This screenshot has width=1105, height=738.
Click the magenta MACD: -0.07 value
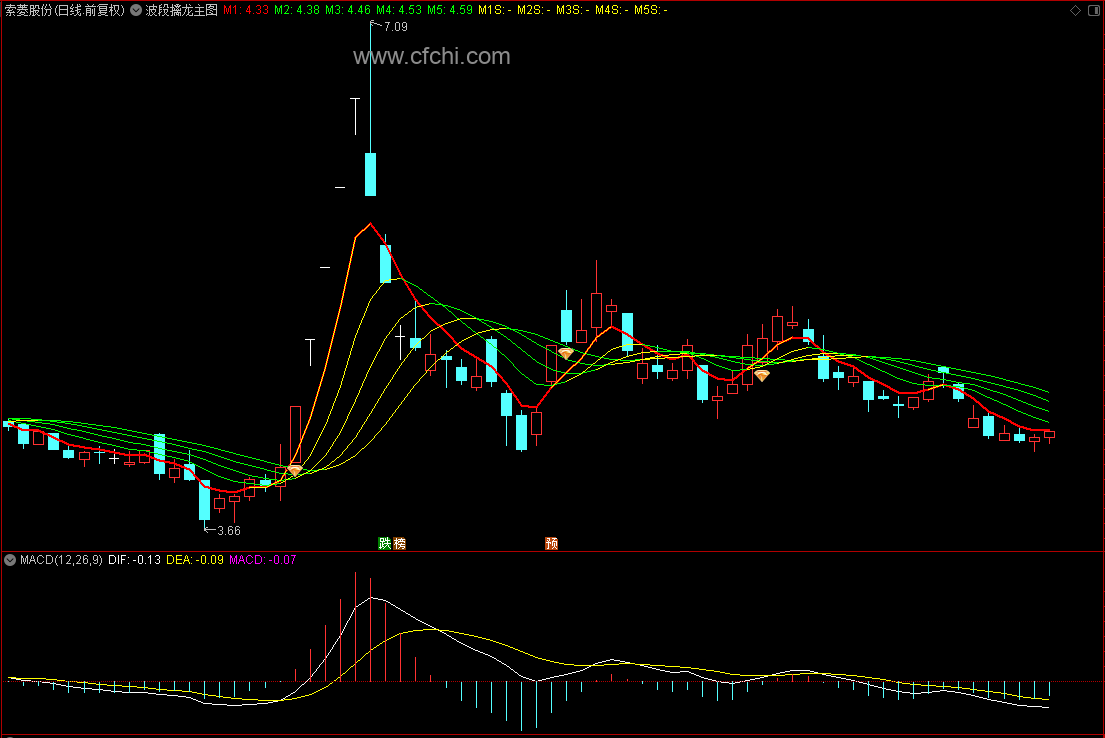click(263, 560)
